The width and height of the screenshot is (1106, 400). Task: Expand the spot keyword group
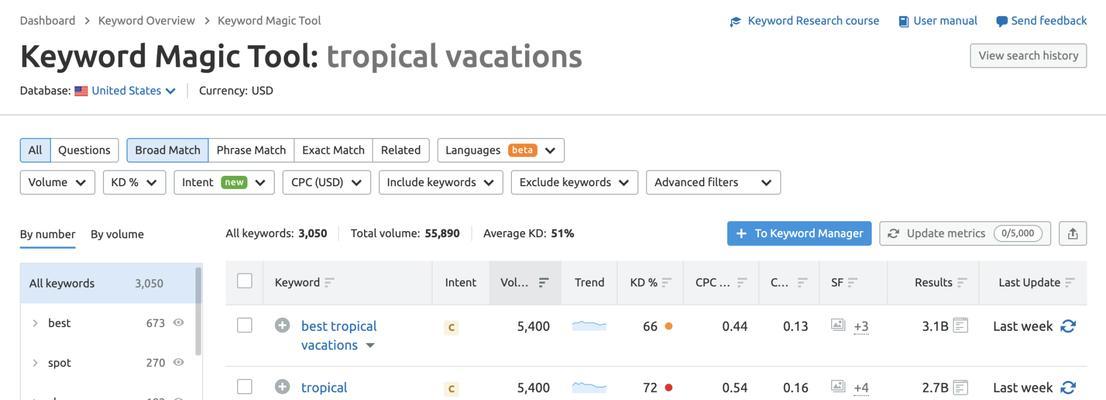[35, 363]
